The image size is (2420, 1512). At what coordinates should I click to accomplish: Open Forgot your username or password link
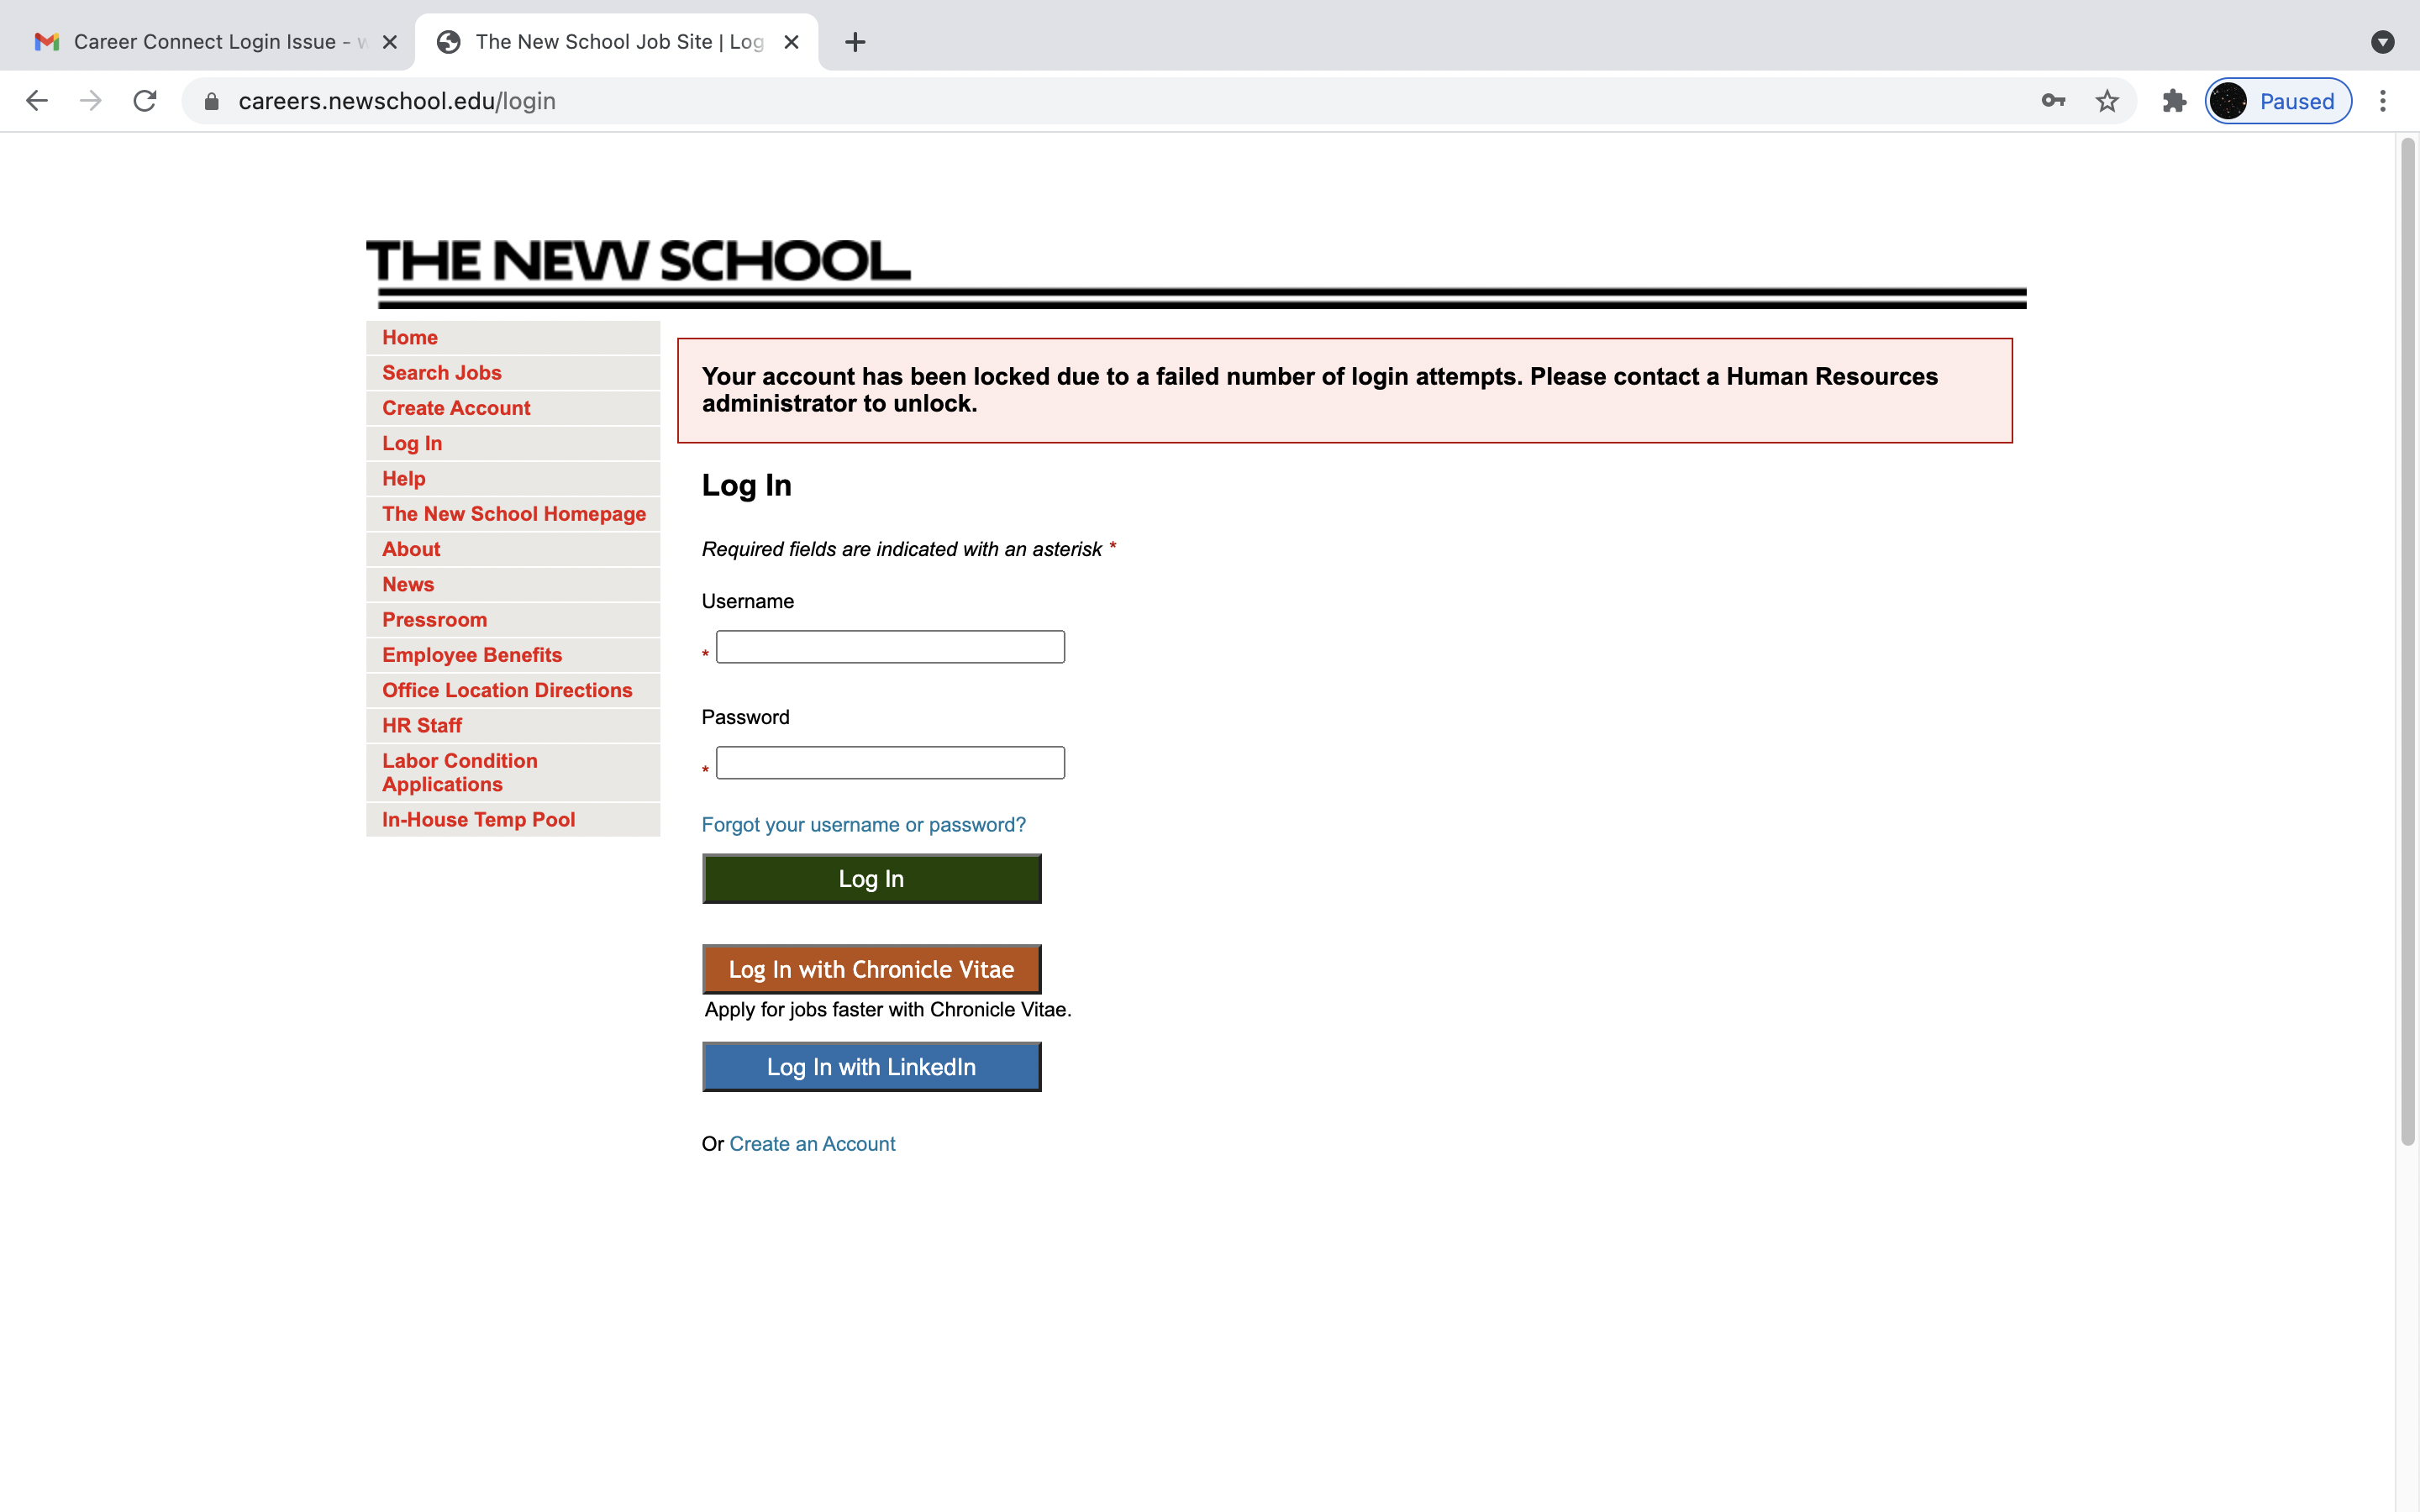coord(863,825)
